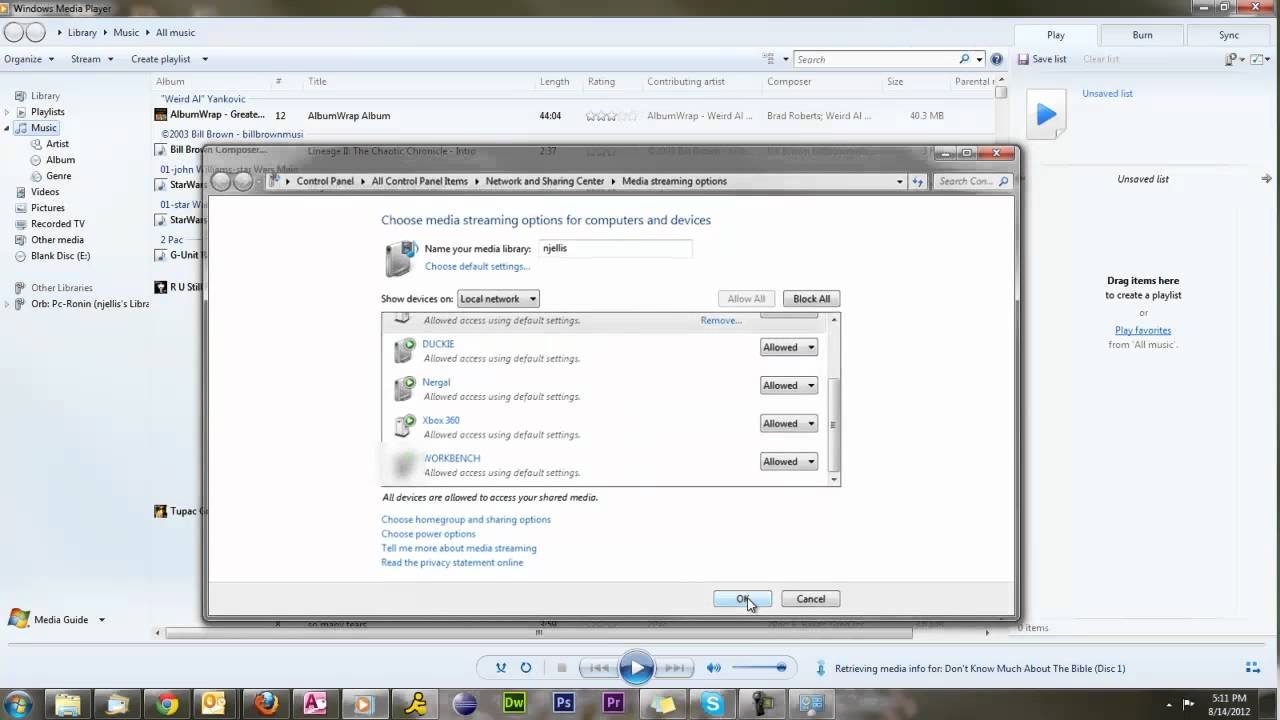
Task: Click the Previous track button
Action: pyautogui.click(x=599, y=667)
